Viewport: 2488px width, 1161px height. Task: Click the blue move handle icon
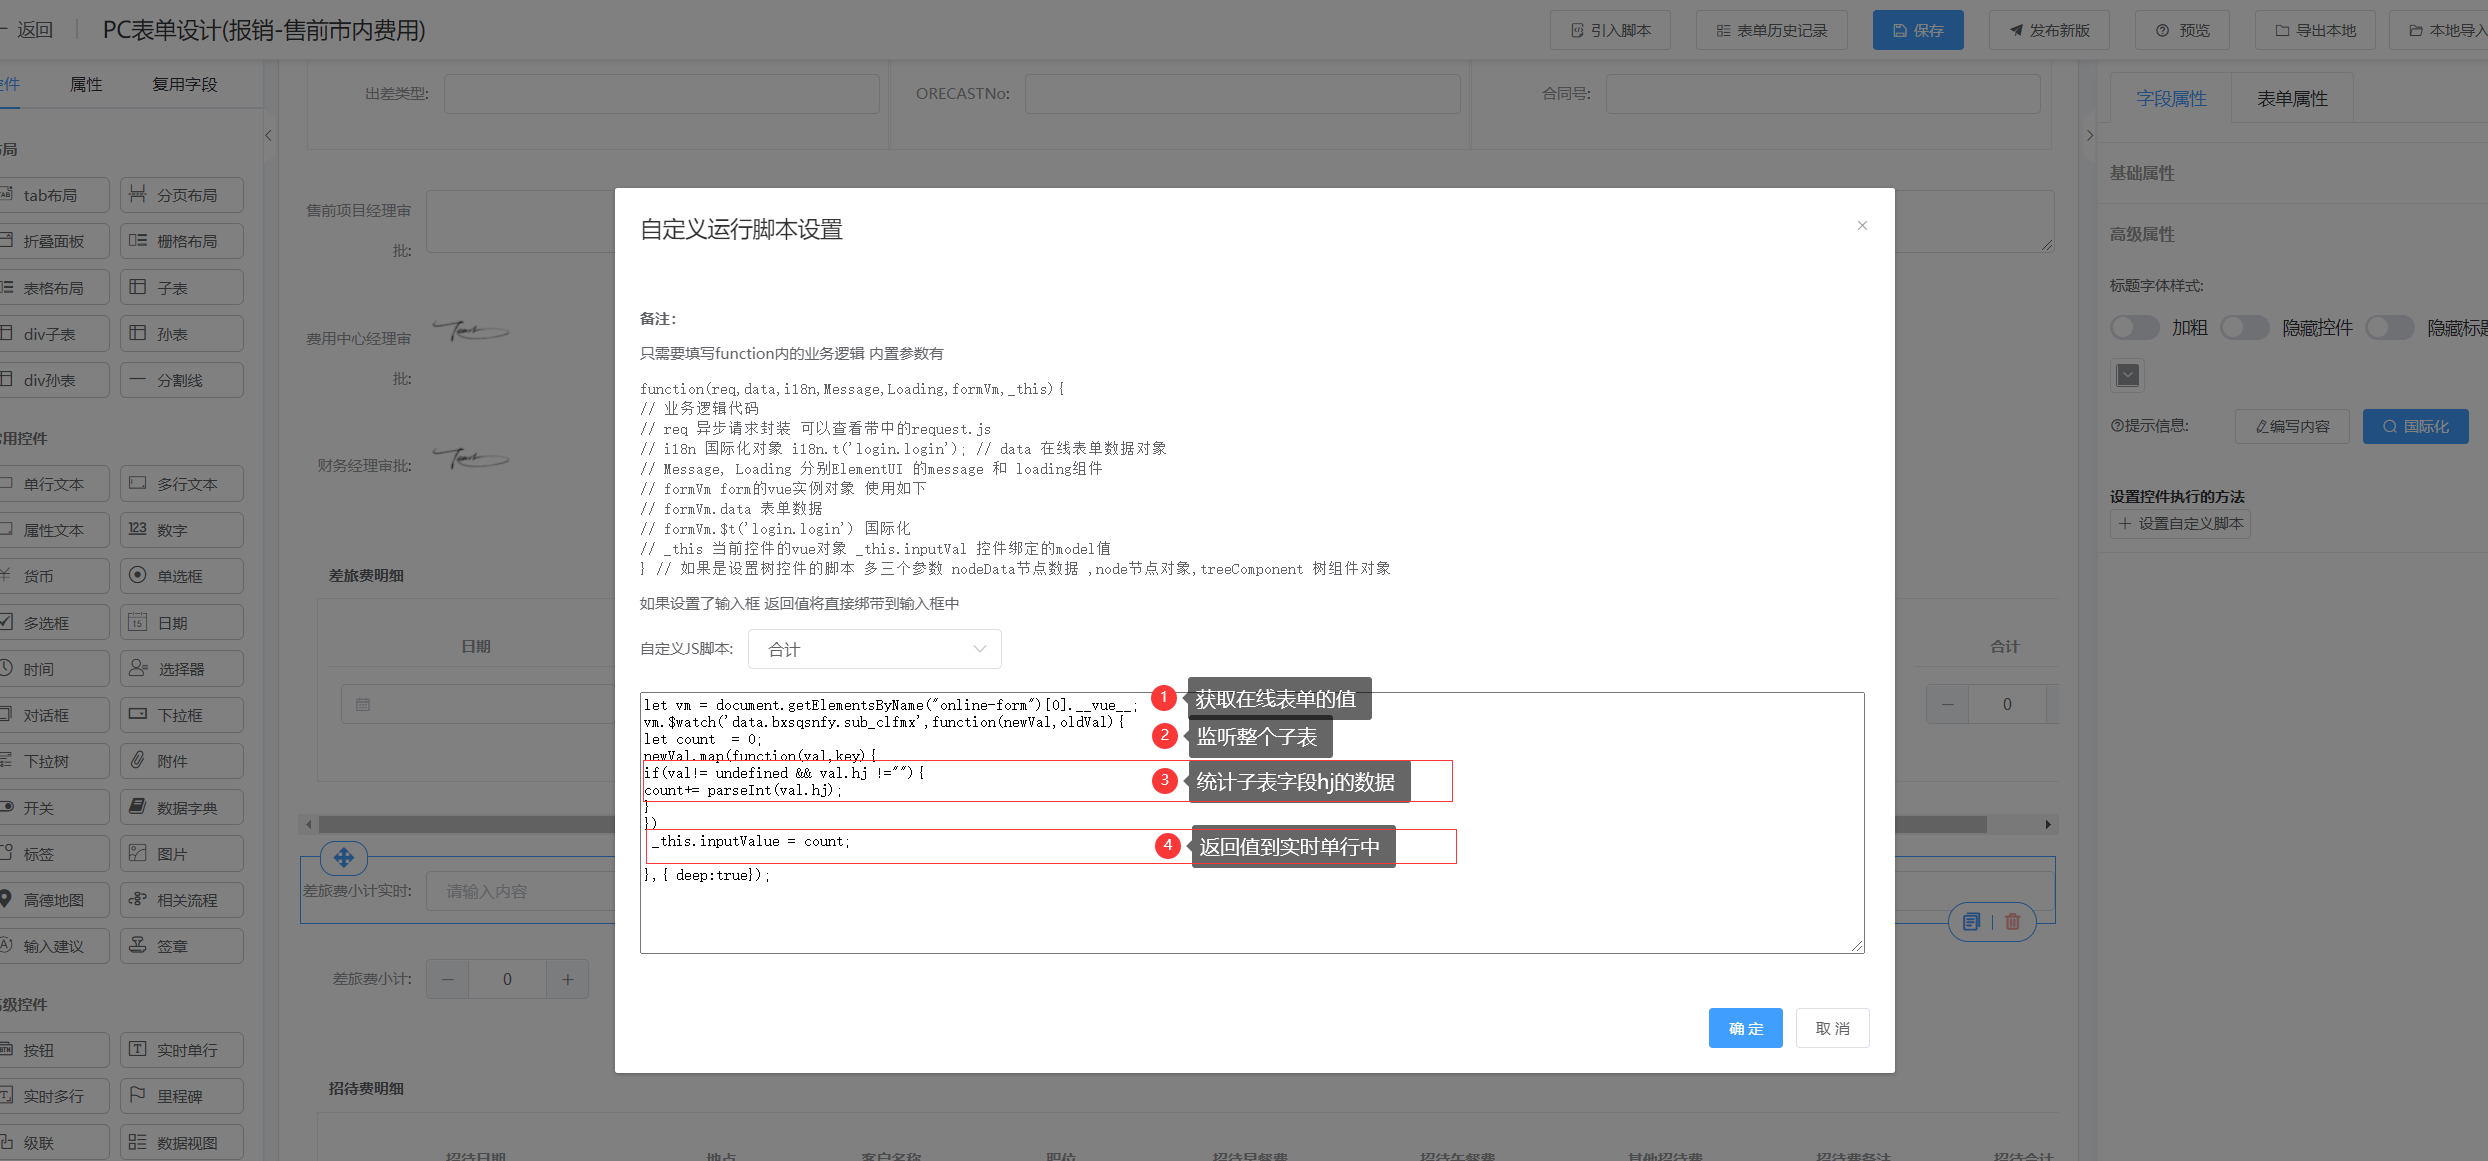(344, 857)
